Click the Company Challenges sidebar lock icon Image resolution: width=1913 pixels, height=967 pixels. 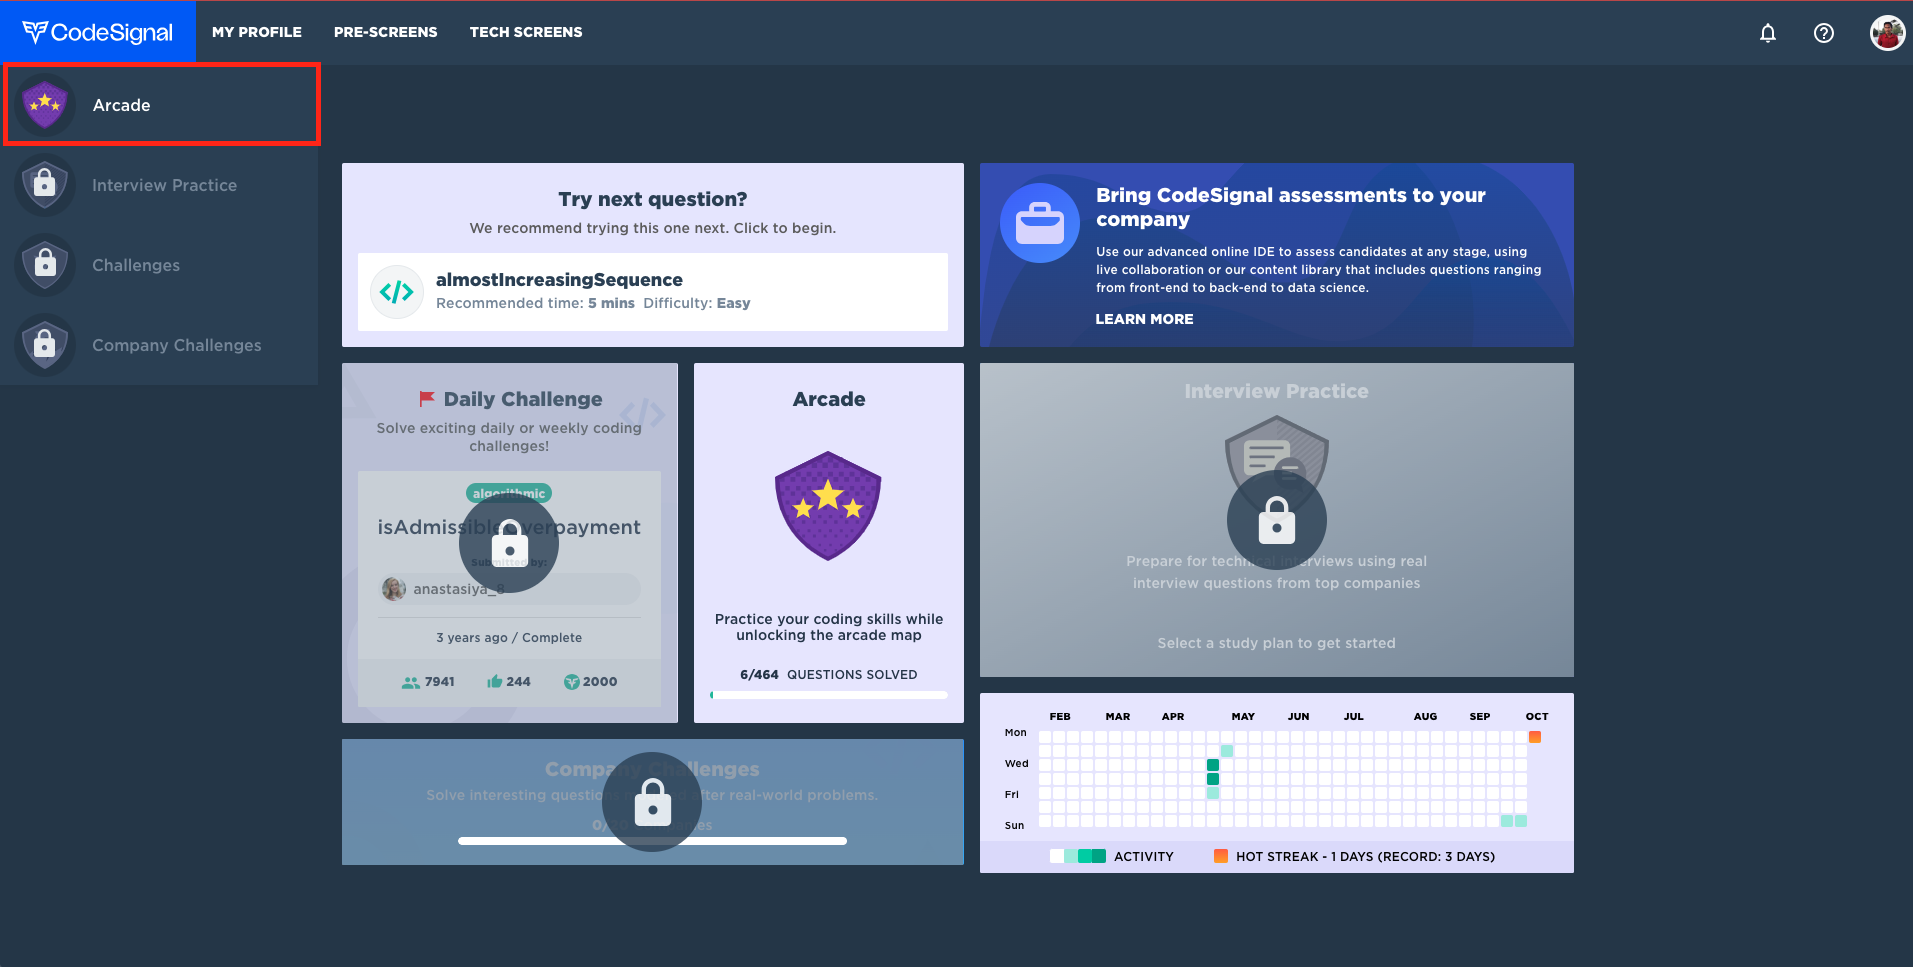point(45,345)
